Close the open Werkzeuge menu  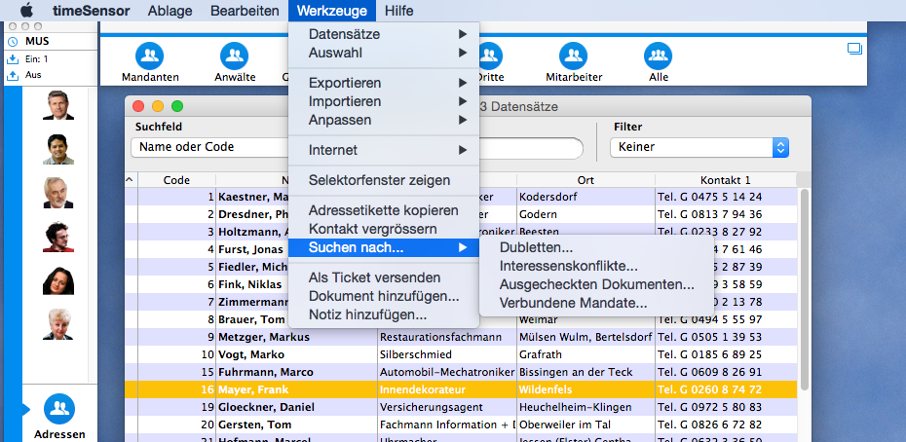coord(332,10)
